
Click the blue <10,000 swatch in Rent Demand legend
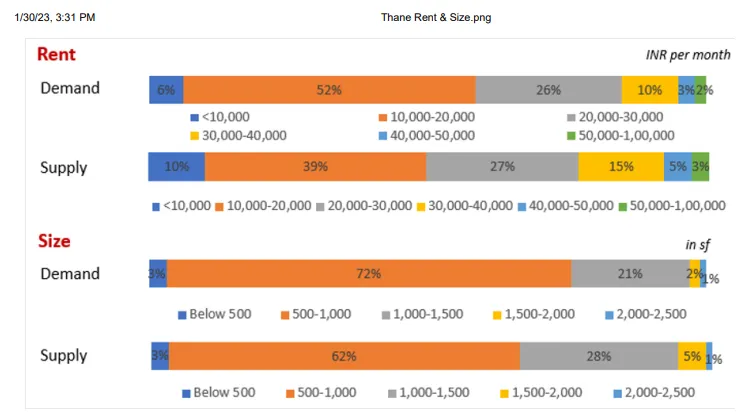pyautogui.click(x=194, y=117)
